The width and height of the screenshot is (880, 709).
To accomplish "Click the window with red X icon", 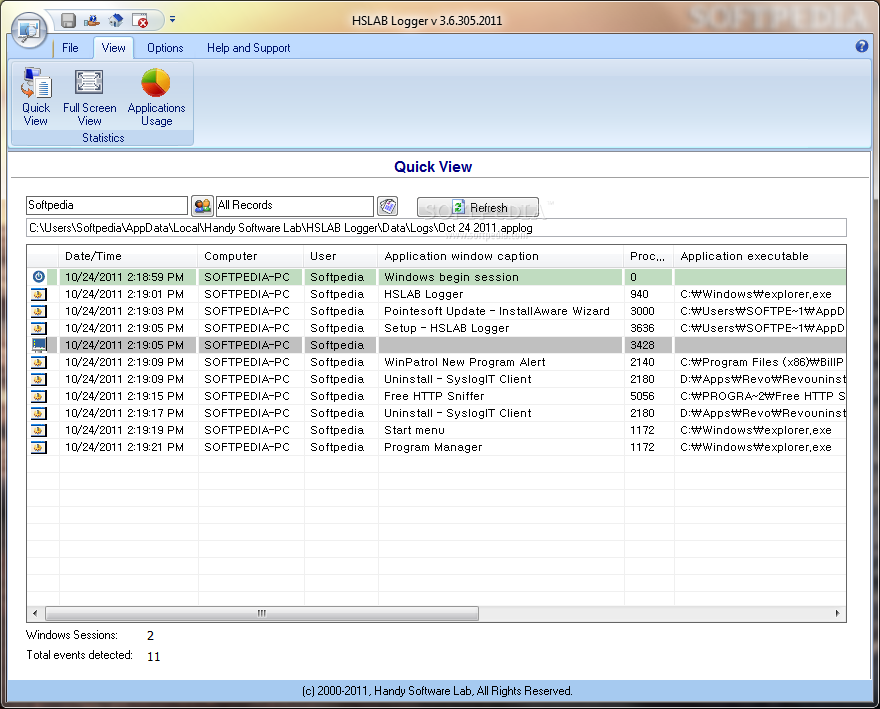I will pyautogui.click(x=140, y=21).
